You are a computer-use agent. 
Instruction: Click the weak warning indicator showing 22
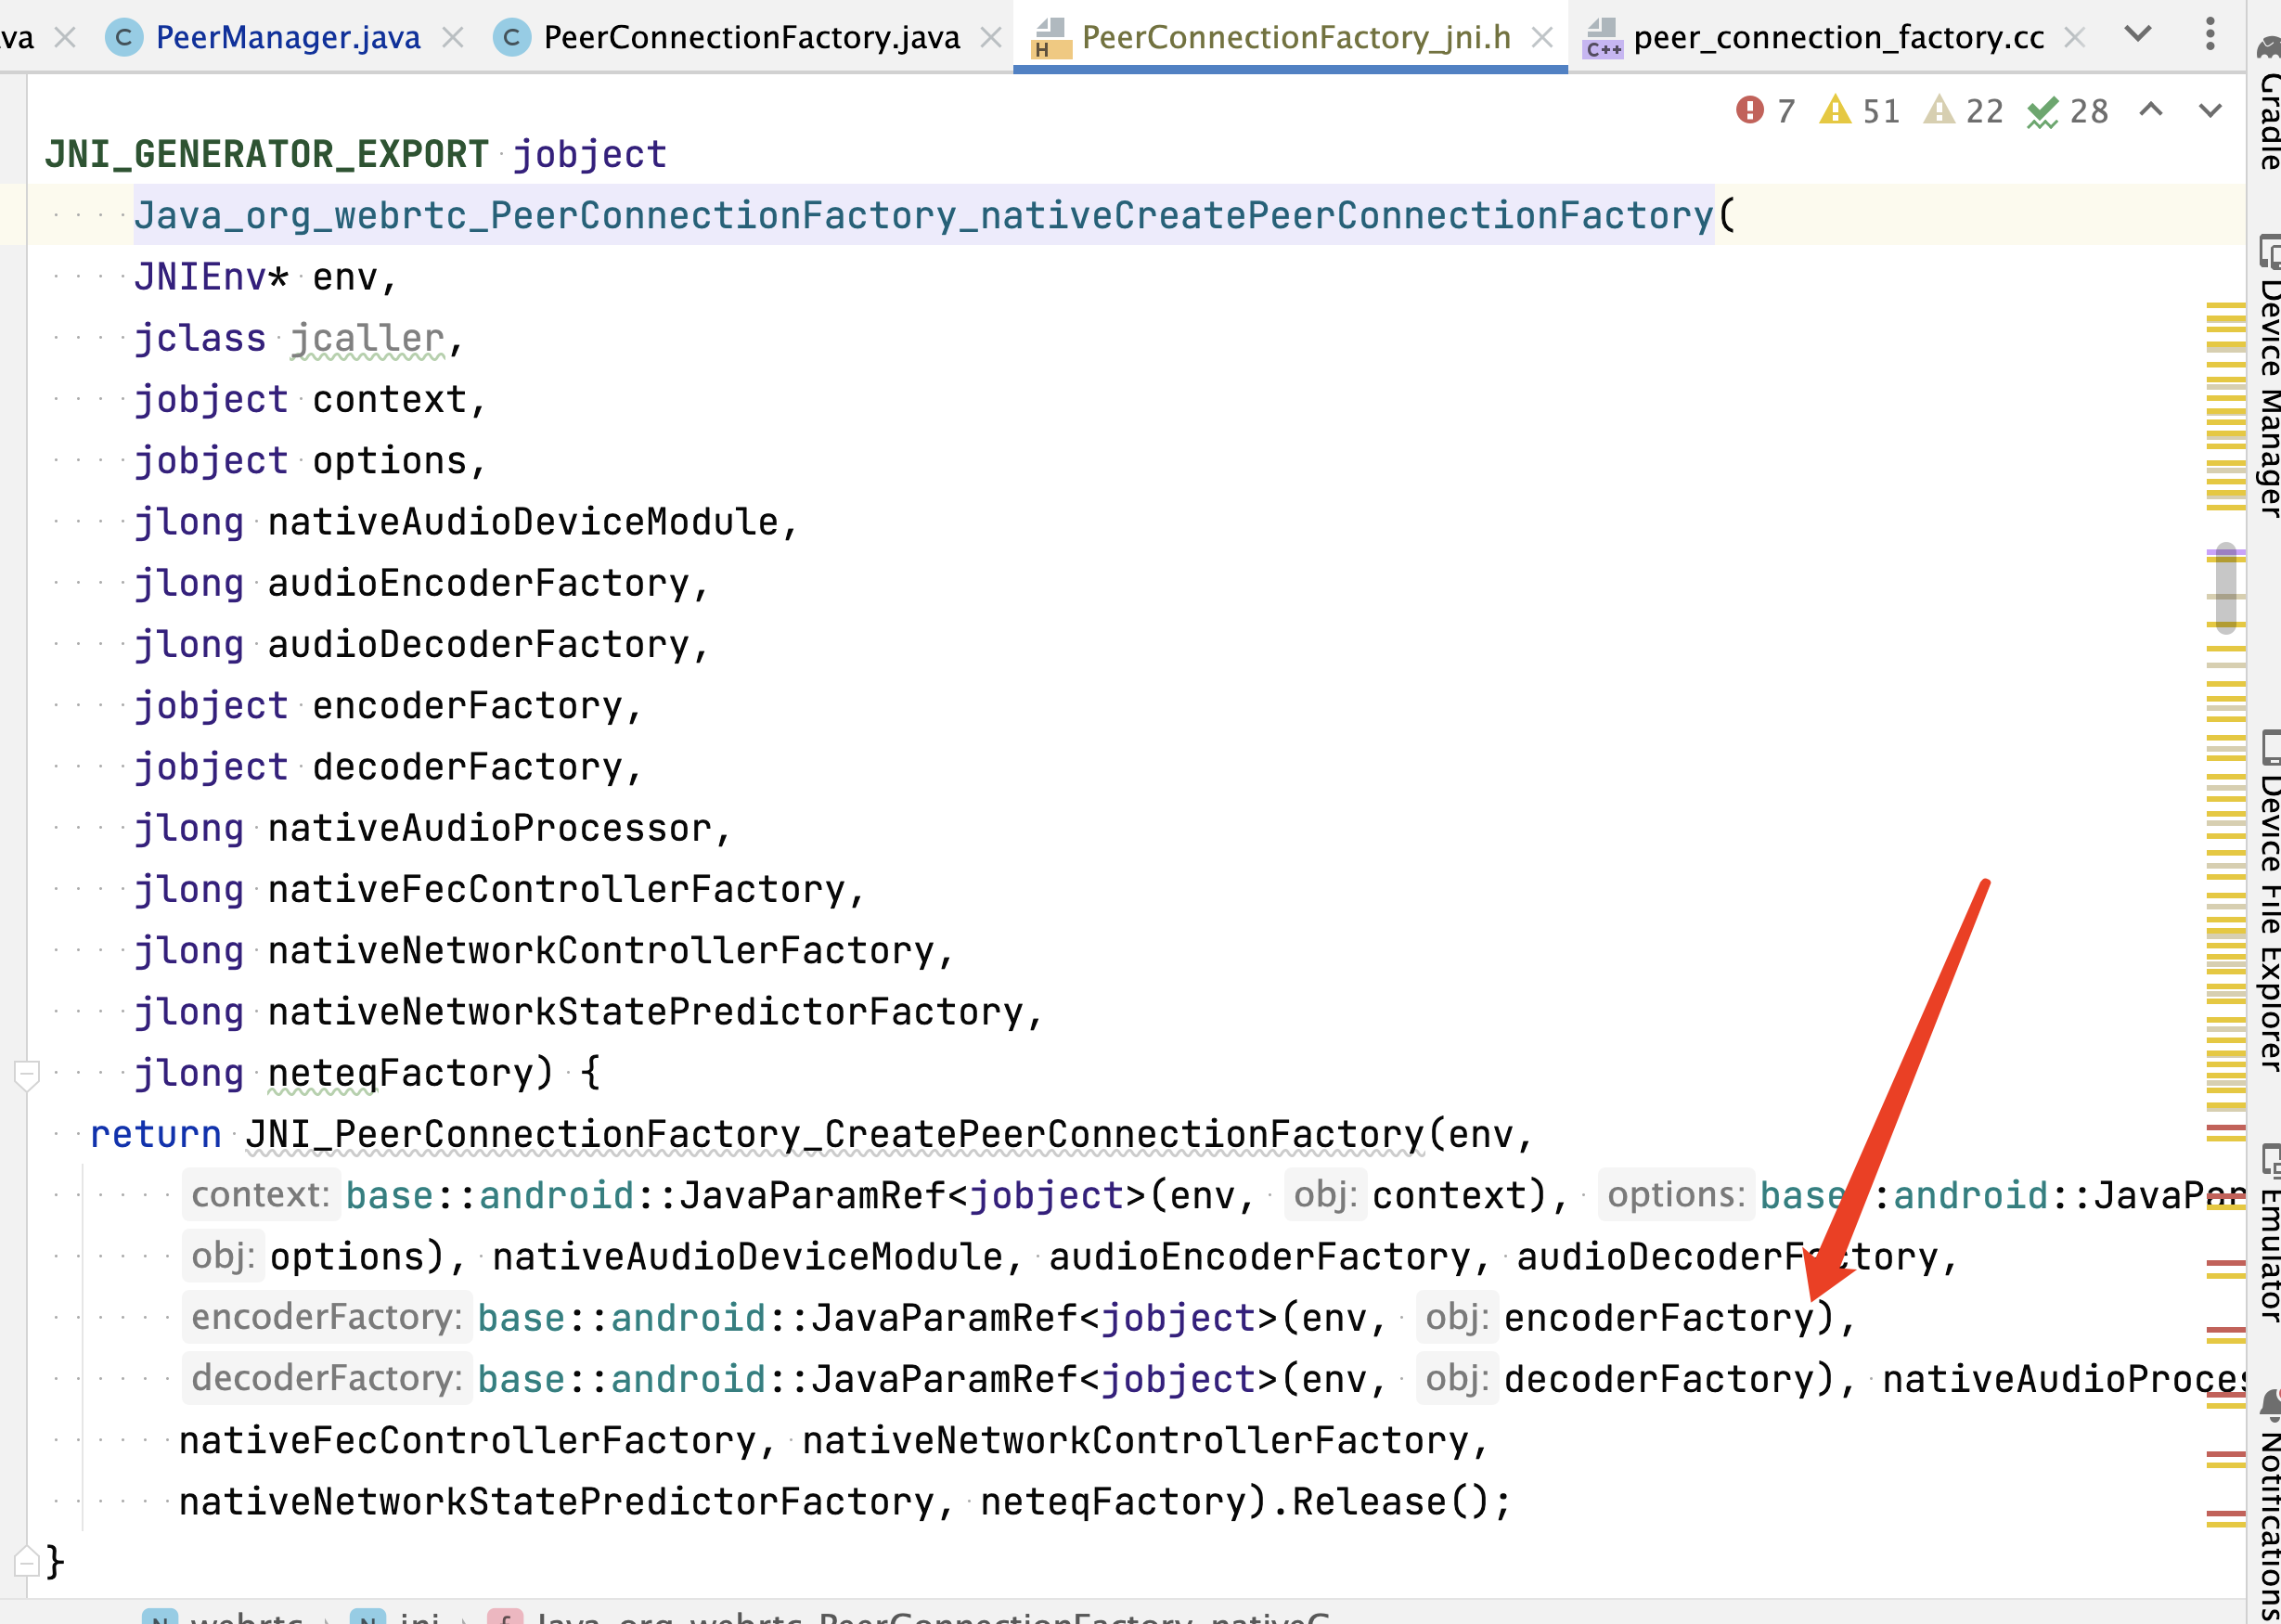pos(1964,110)
